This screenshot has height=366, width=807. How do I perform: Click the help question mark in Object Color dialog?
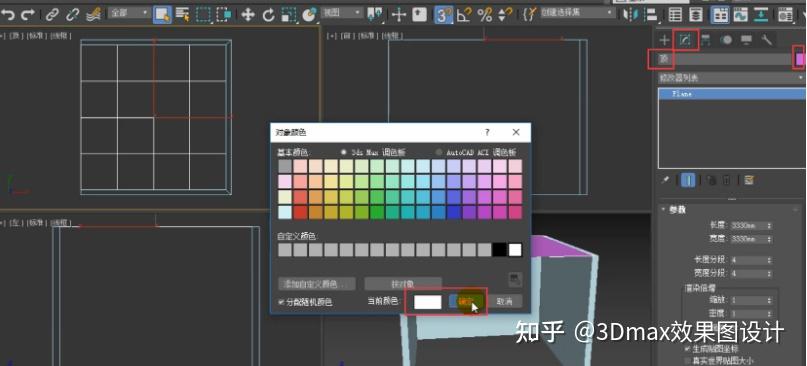click(487, 132)
